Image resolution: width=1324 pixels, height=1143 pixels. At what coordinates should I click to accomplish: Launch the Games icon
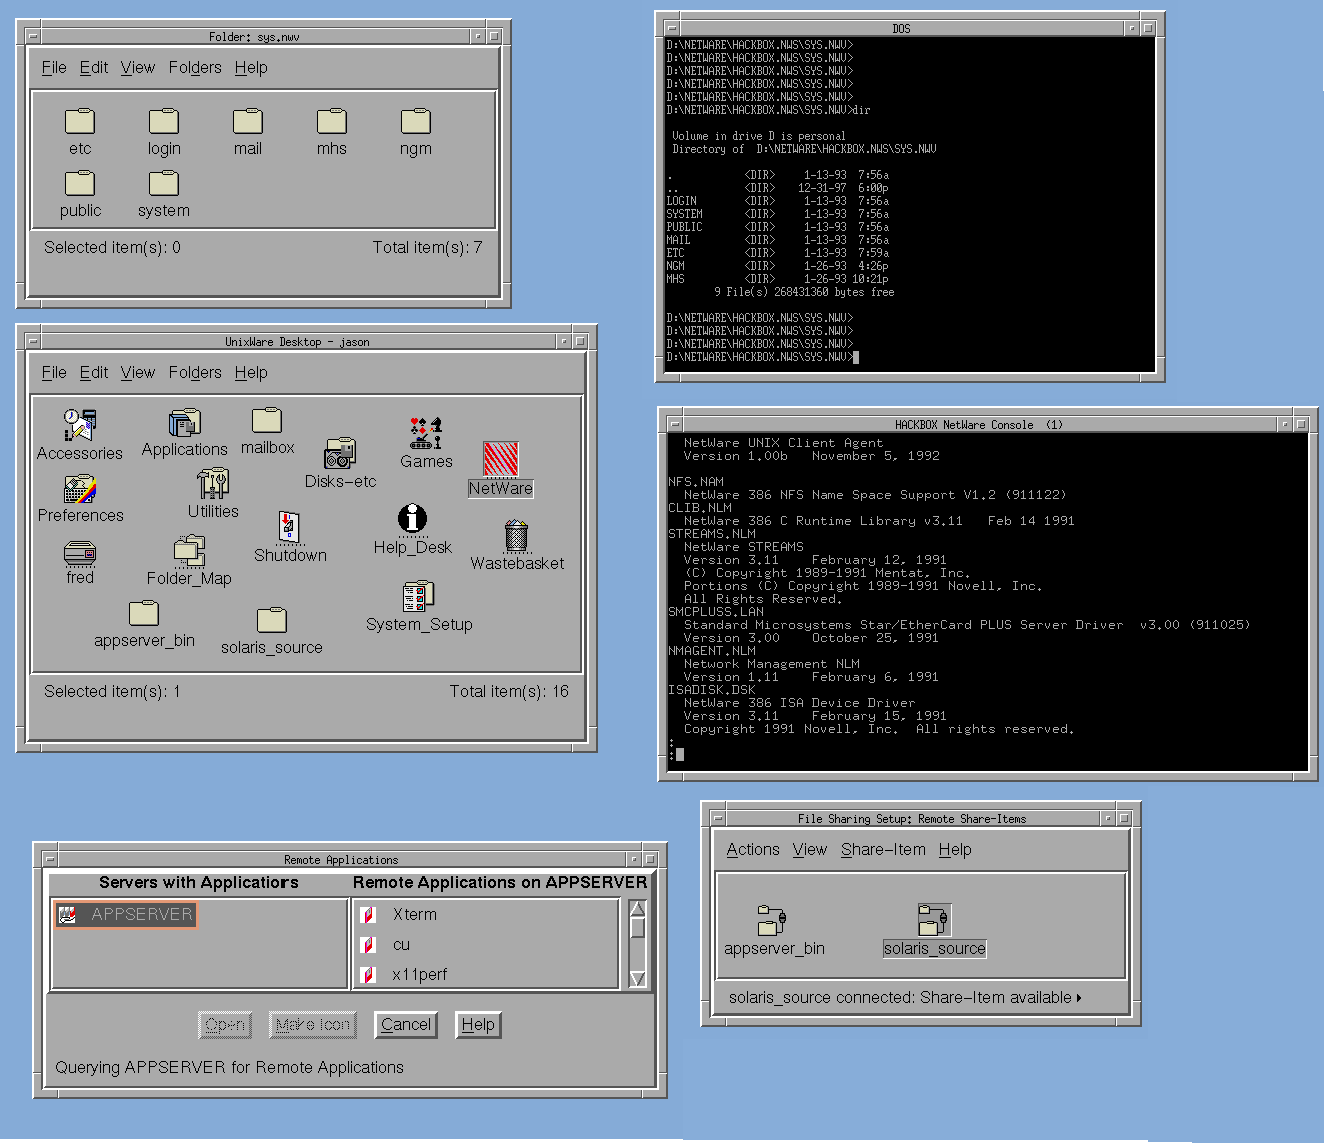point(426,434)
